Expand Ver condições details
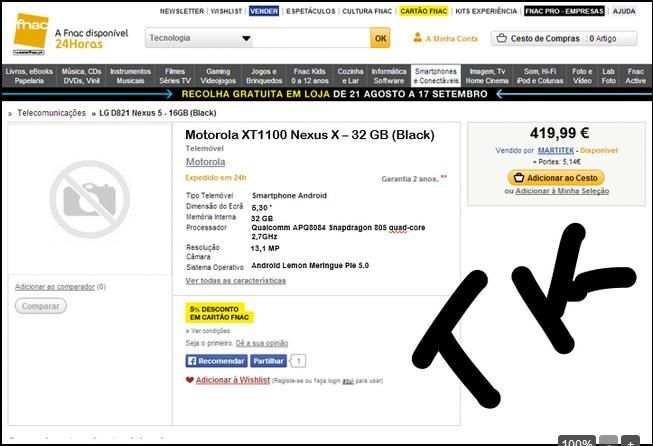This screenshot has width=653, height=446. [208, 331]
